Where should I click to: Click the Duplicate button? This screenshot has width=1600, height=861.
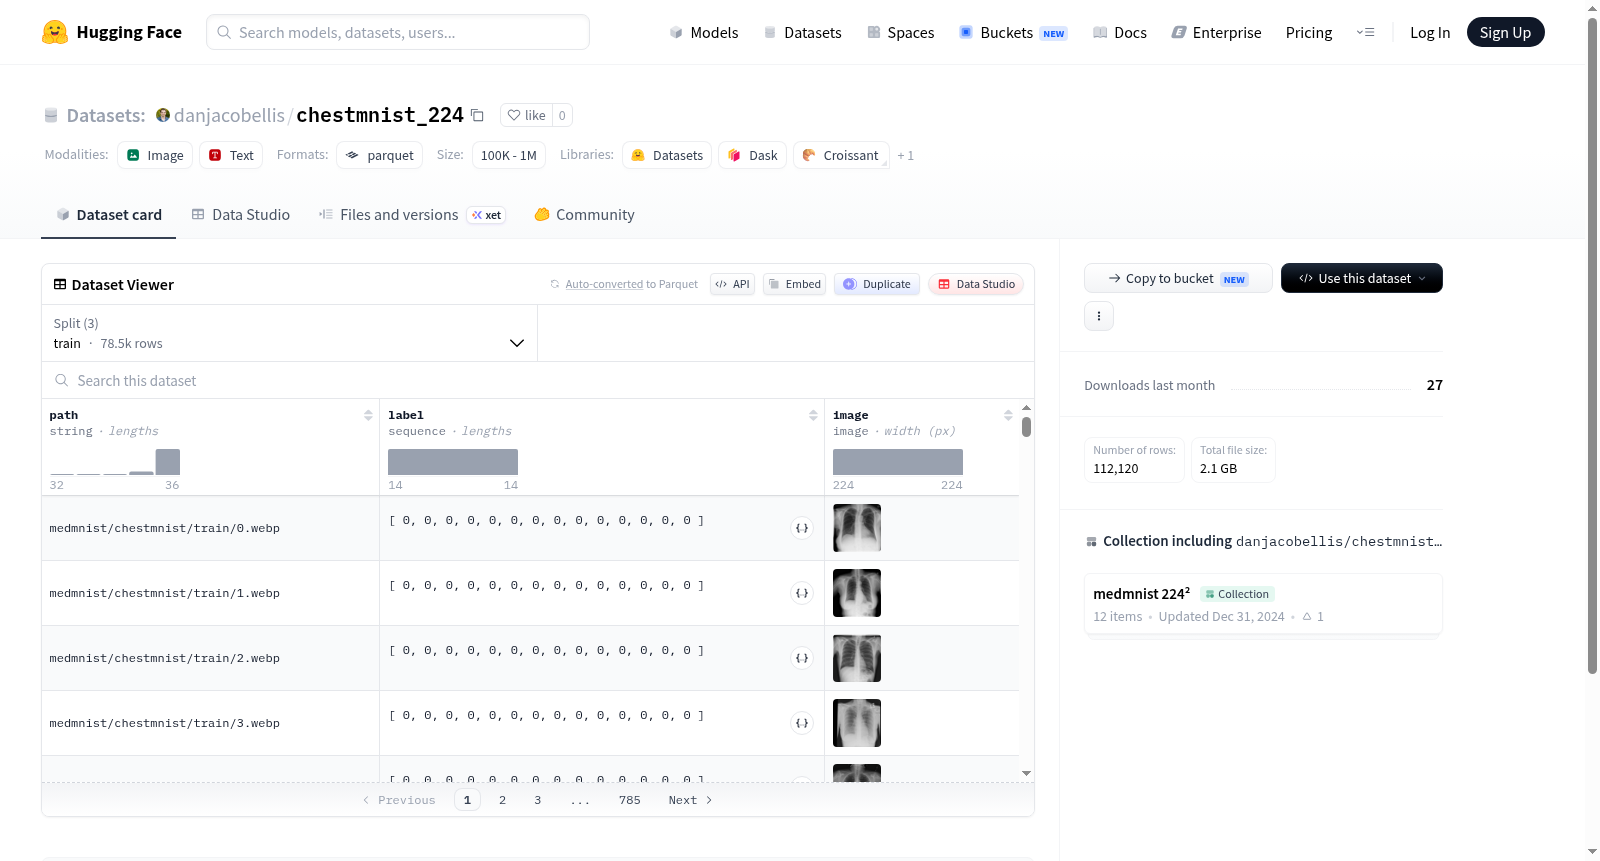877,284
